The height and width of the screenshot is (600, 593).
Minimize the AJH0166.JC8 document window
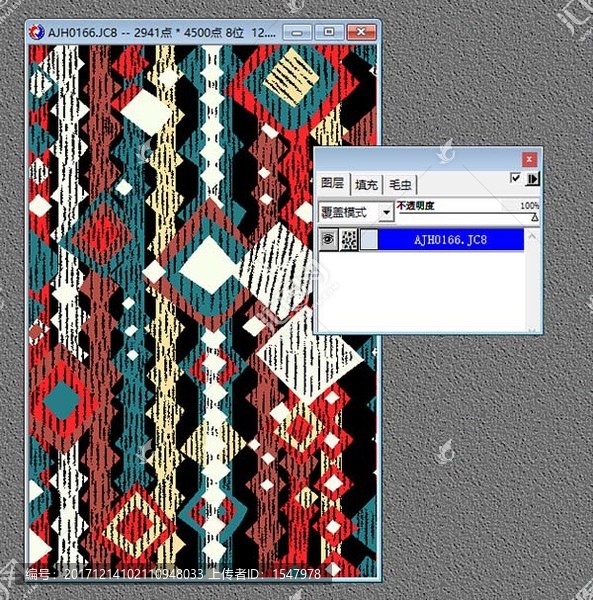click(x=297, y=32)
